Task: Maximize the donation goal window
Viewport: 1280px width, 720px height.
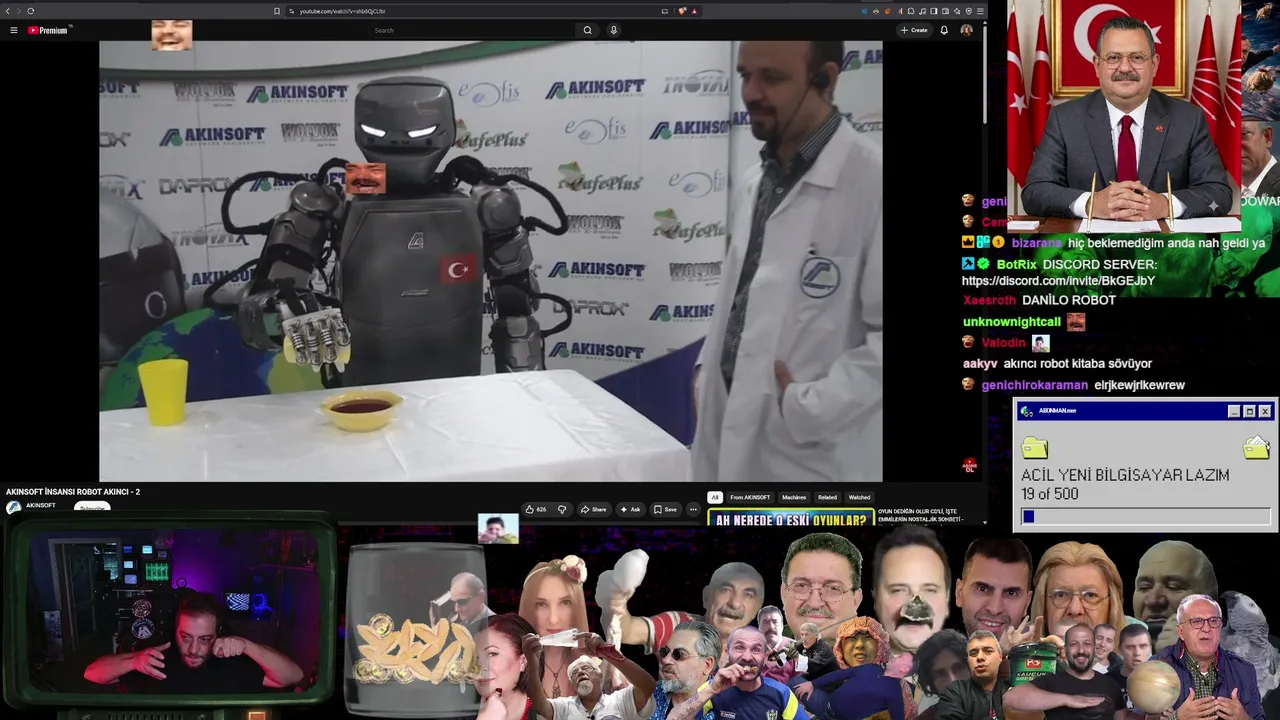Action: pos(1249,411)
